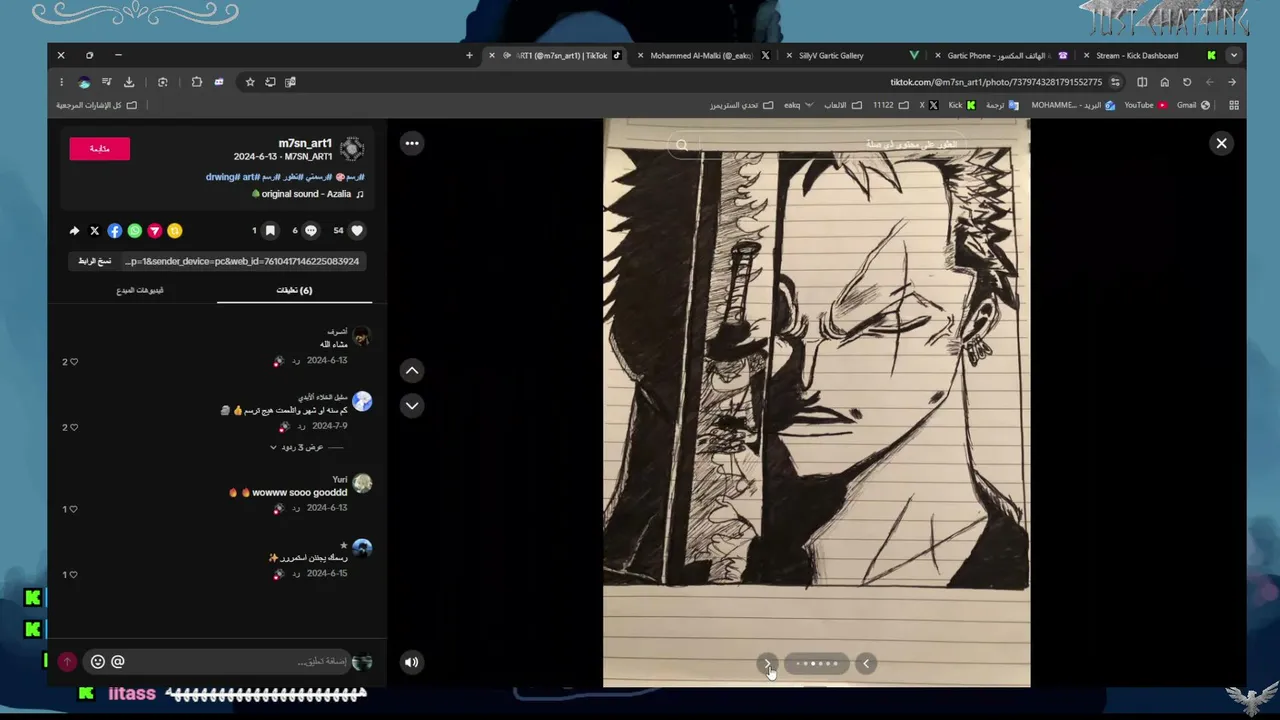Viewport: 1280px width, 720px height.
Task: Expand the 3 replies under second comment
Action: click(x=306, y=447)
